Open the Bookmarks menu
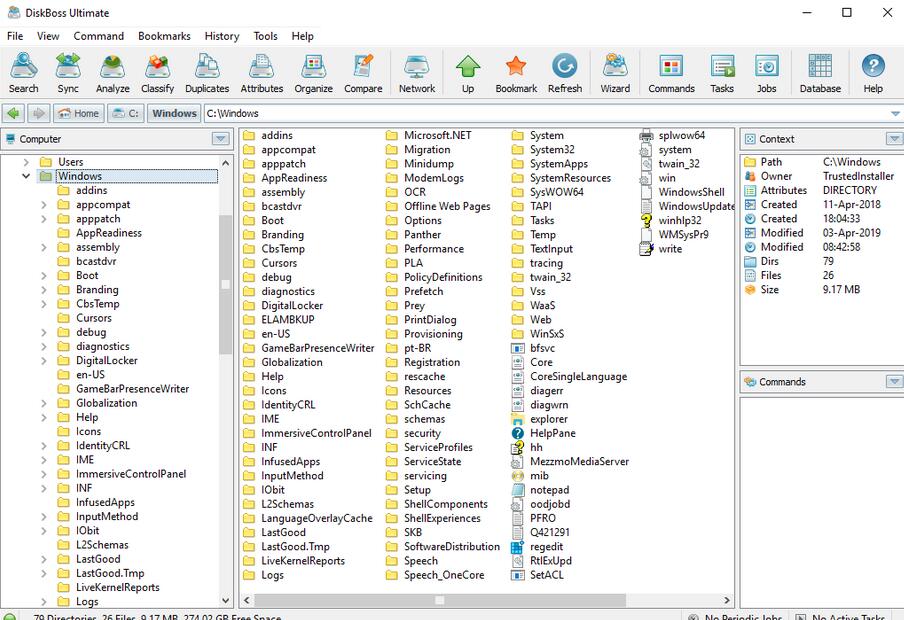Viewport: 904px width, 620px height. coord(164,36)
